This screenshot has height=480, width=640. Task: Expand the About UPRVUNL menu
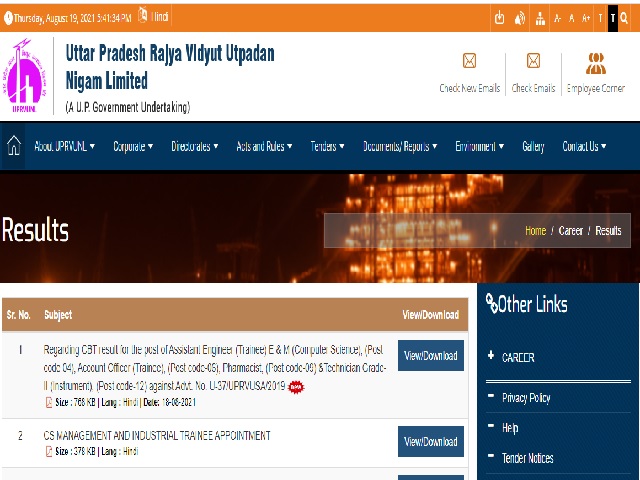pos(64,146)
